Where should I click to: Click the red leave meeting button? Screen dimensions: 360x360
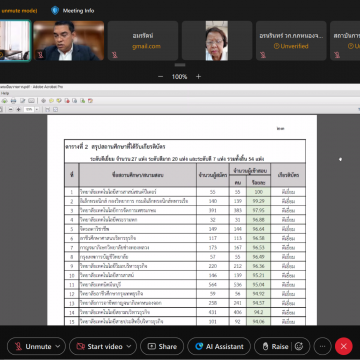[x=344, y=346]
